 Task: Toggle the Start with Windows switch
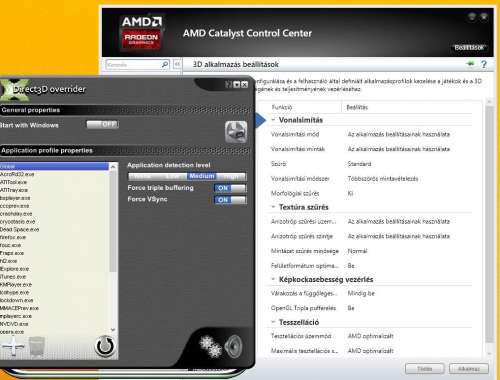pyautogui.click(x=102, y=124)
